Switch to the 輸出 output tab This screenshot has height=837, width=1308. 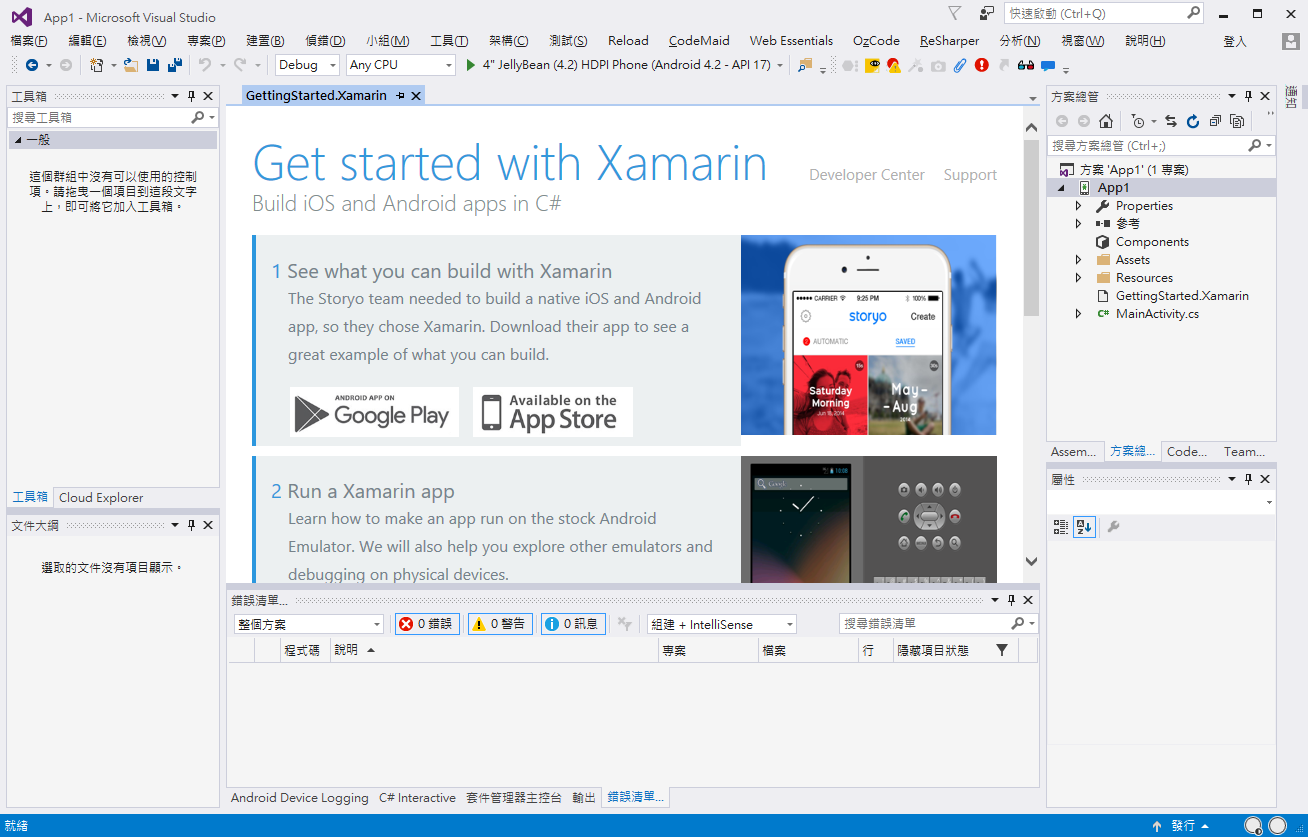pos(584,798)
